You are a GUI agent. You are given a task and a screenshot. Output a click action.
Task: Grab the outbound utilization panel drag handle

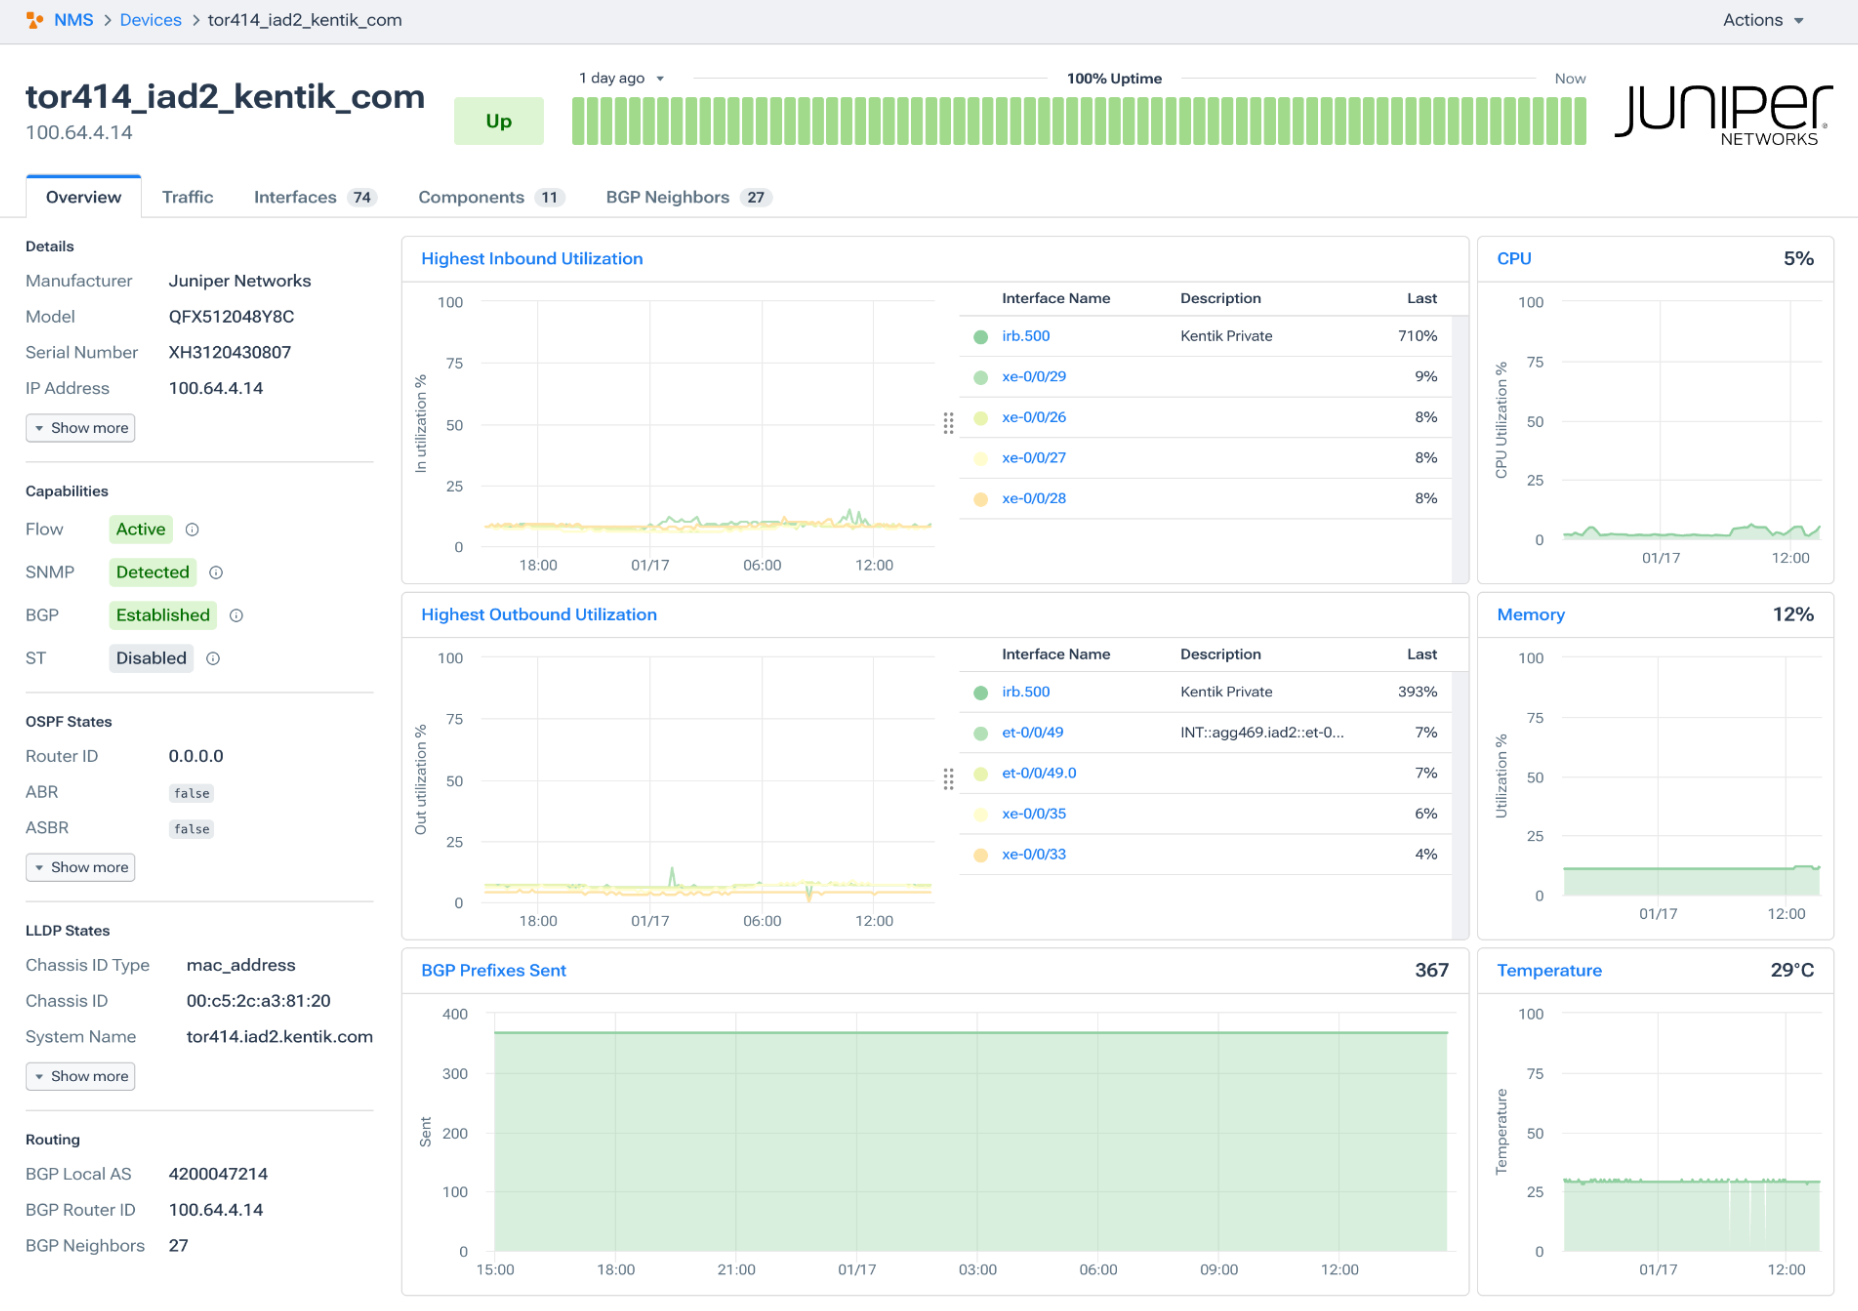tap(948, 780)
